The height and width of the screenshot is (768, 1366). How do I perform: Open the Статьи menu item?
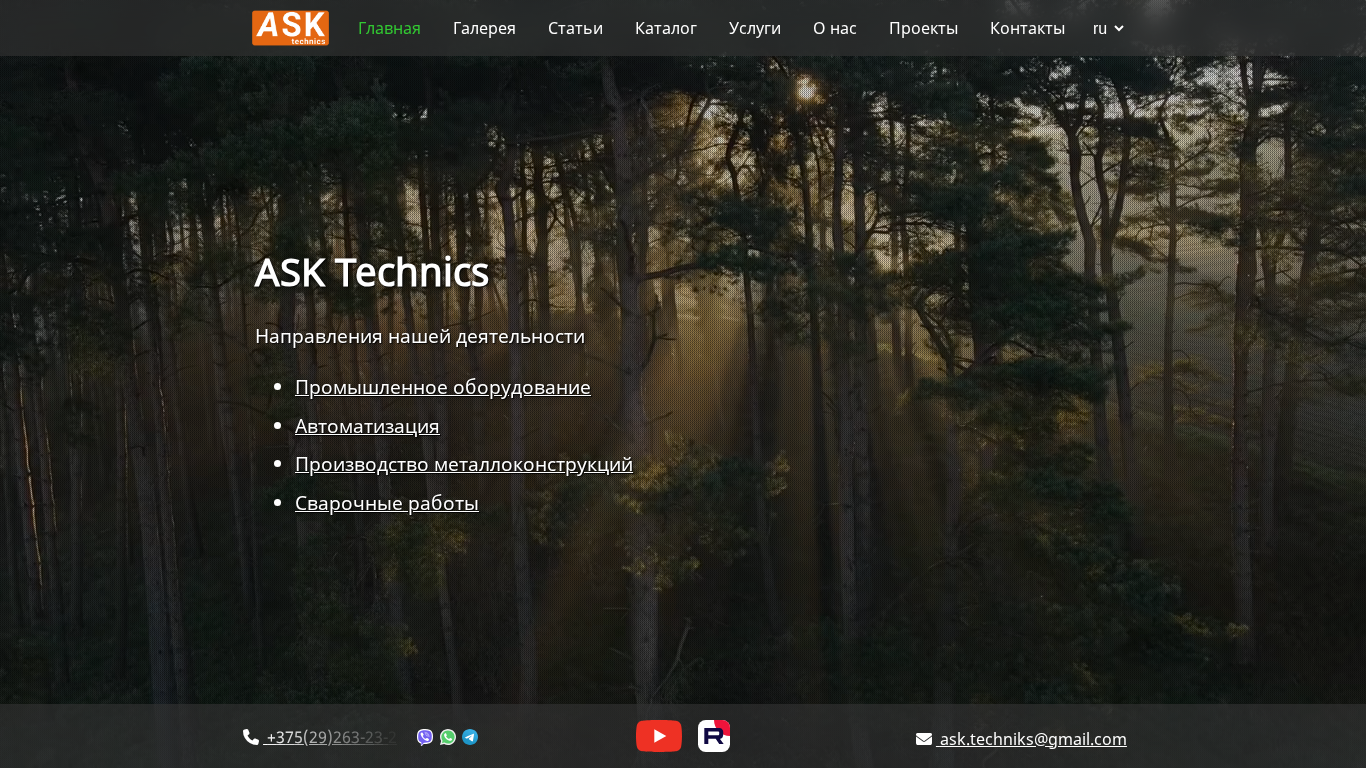[x=575, y=28]
